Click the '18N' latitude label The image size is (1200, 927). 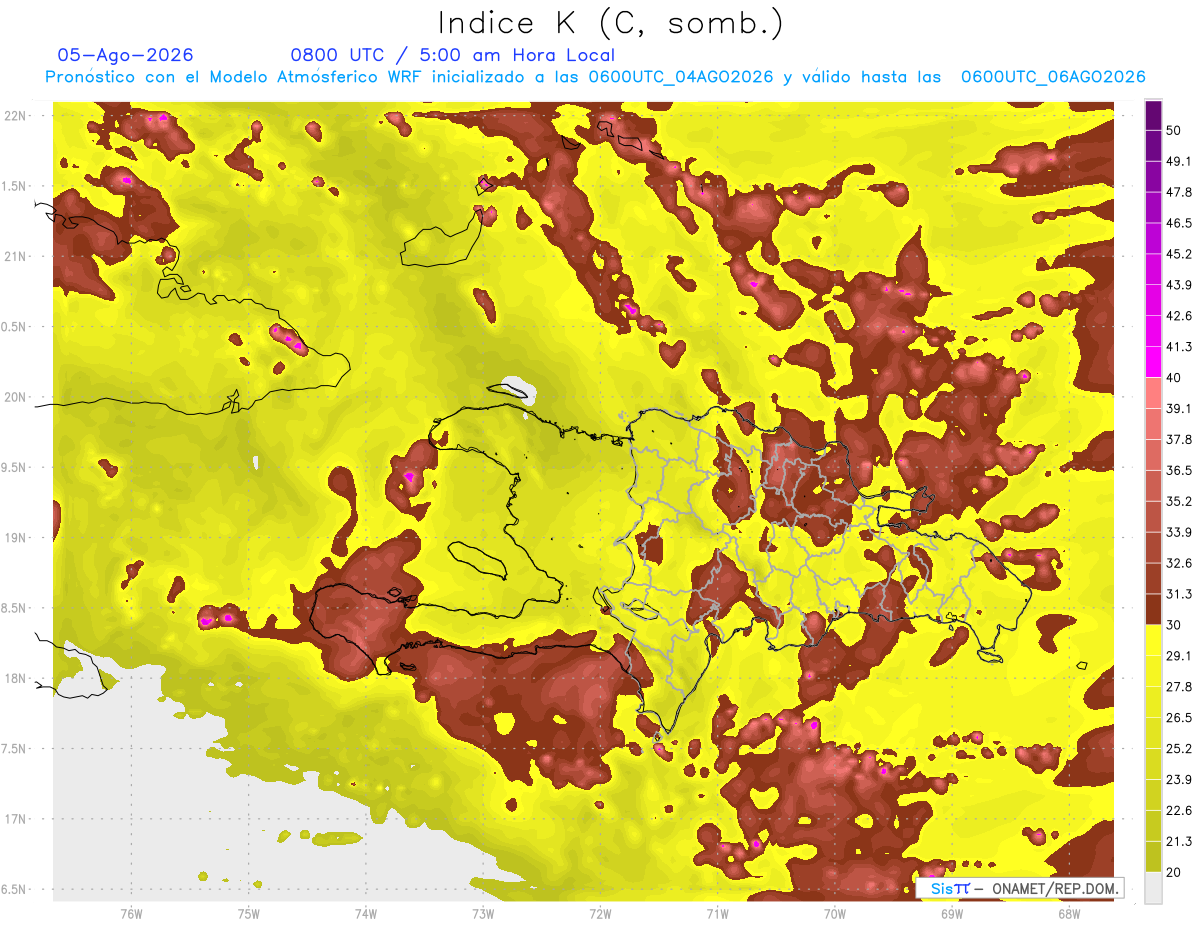(x=17, y=679)
